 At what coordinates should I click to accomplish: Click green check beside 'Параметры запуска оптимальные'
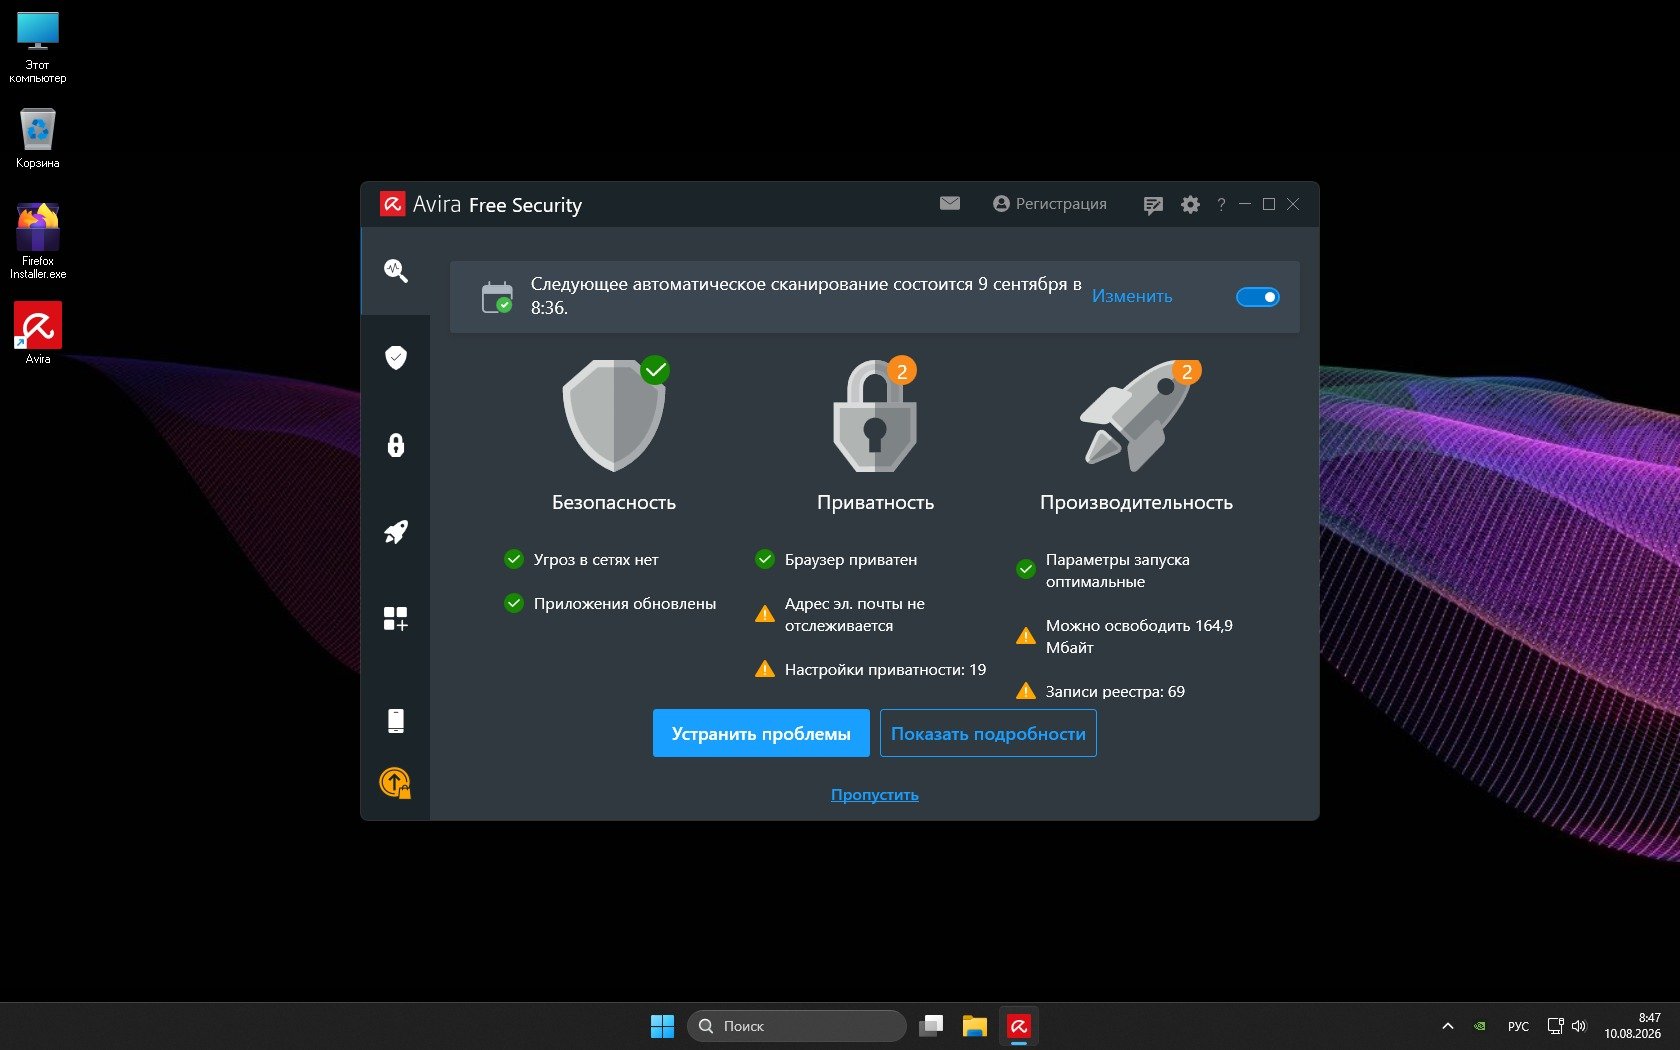point(1026,570)
